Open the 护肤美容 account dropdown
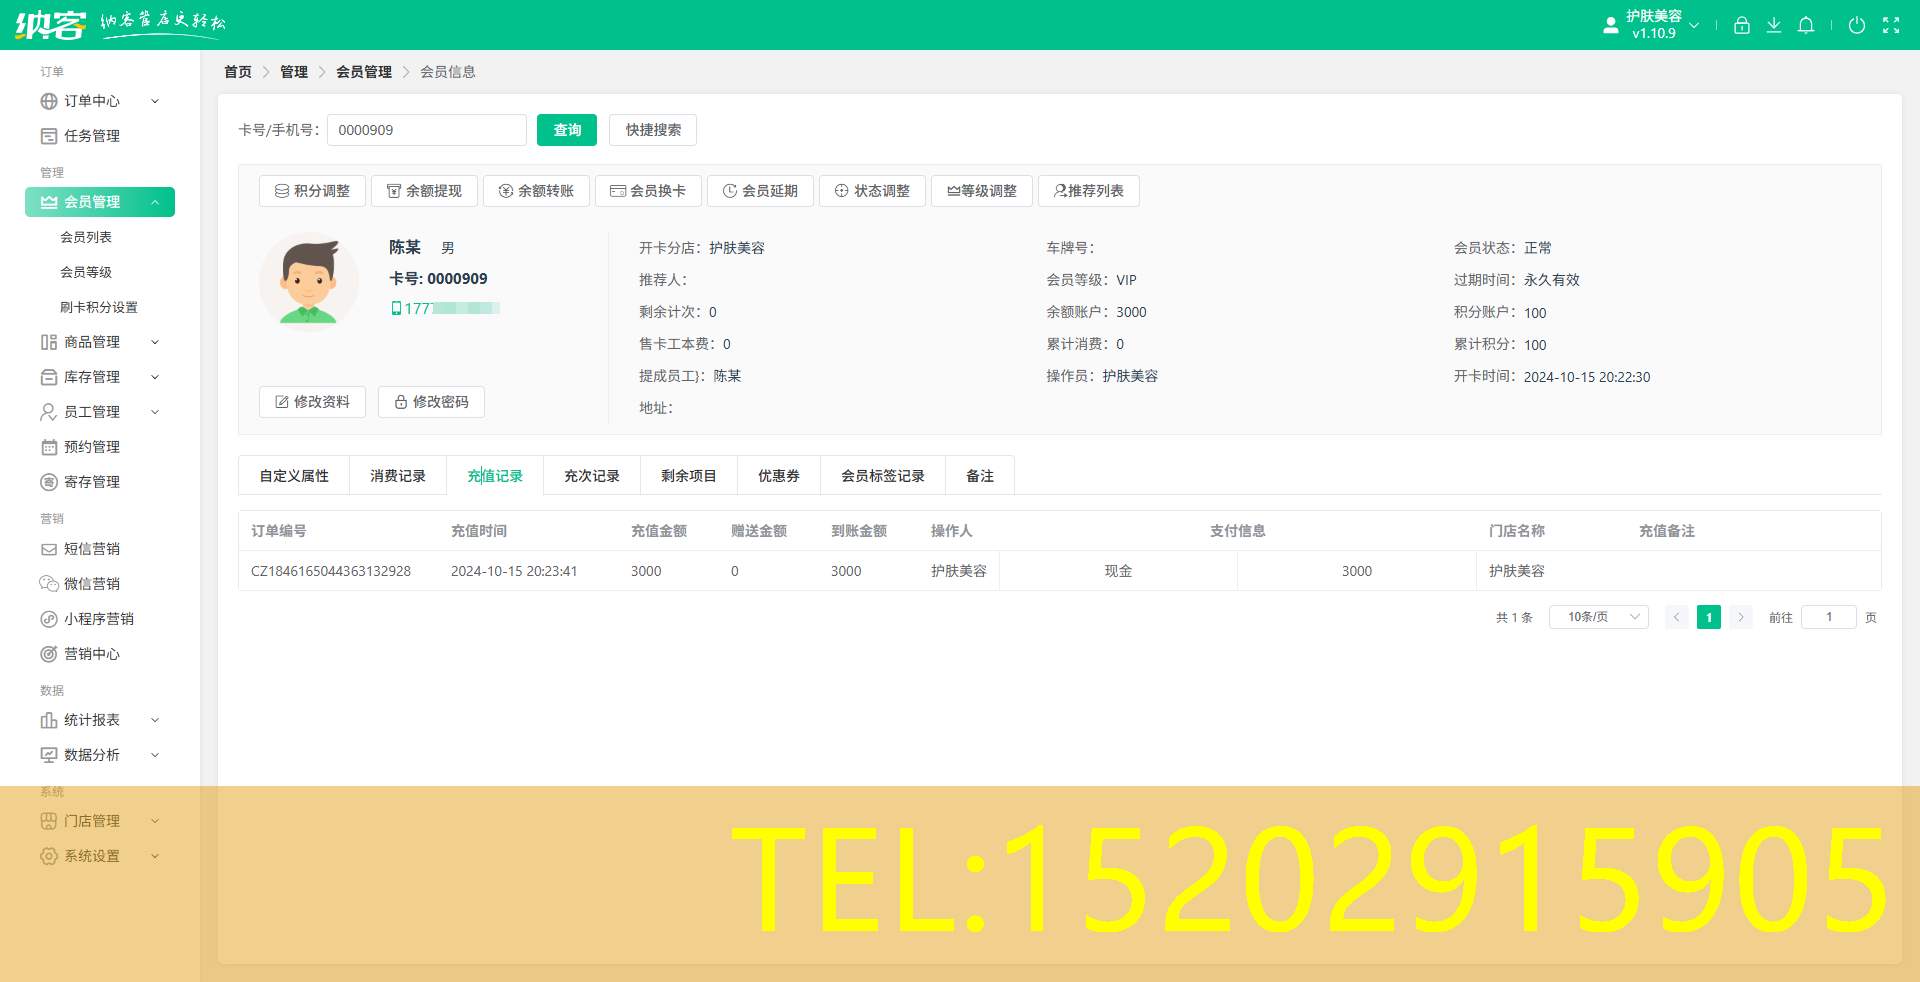 click(1655, 24)
